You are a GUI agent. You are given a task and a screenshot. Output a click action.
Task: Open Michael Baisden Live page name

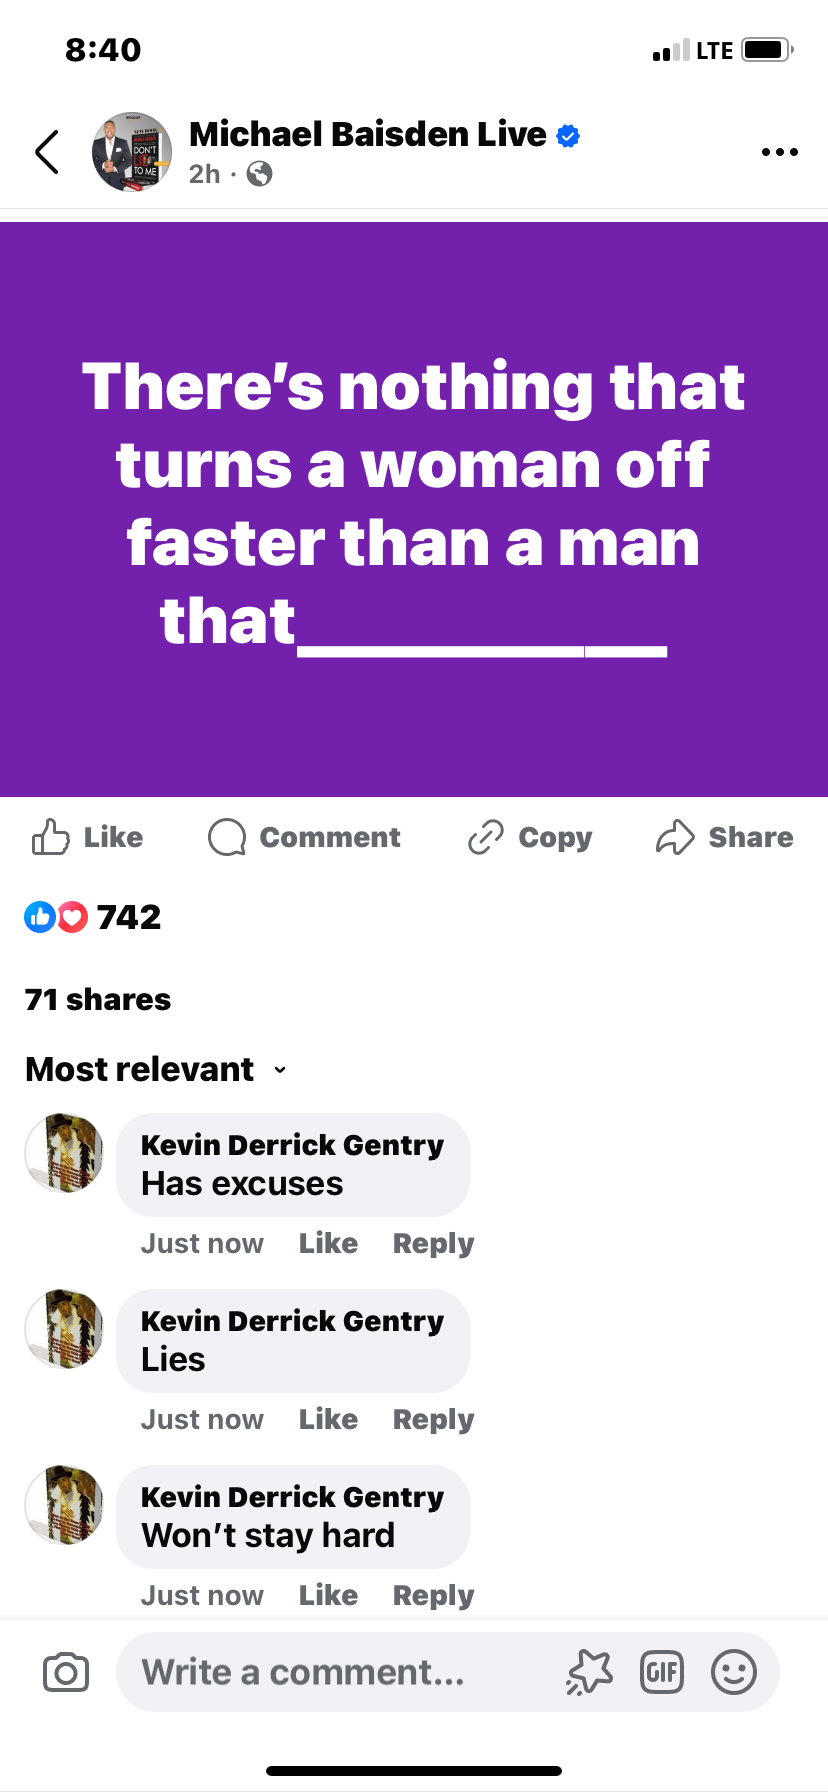click(368, 134)
